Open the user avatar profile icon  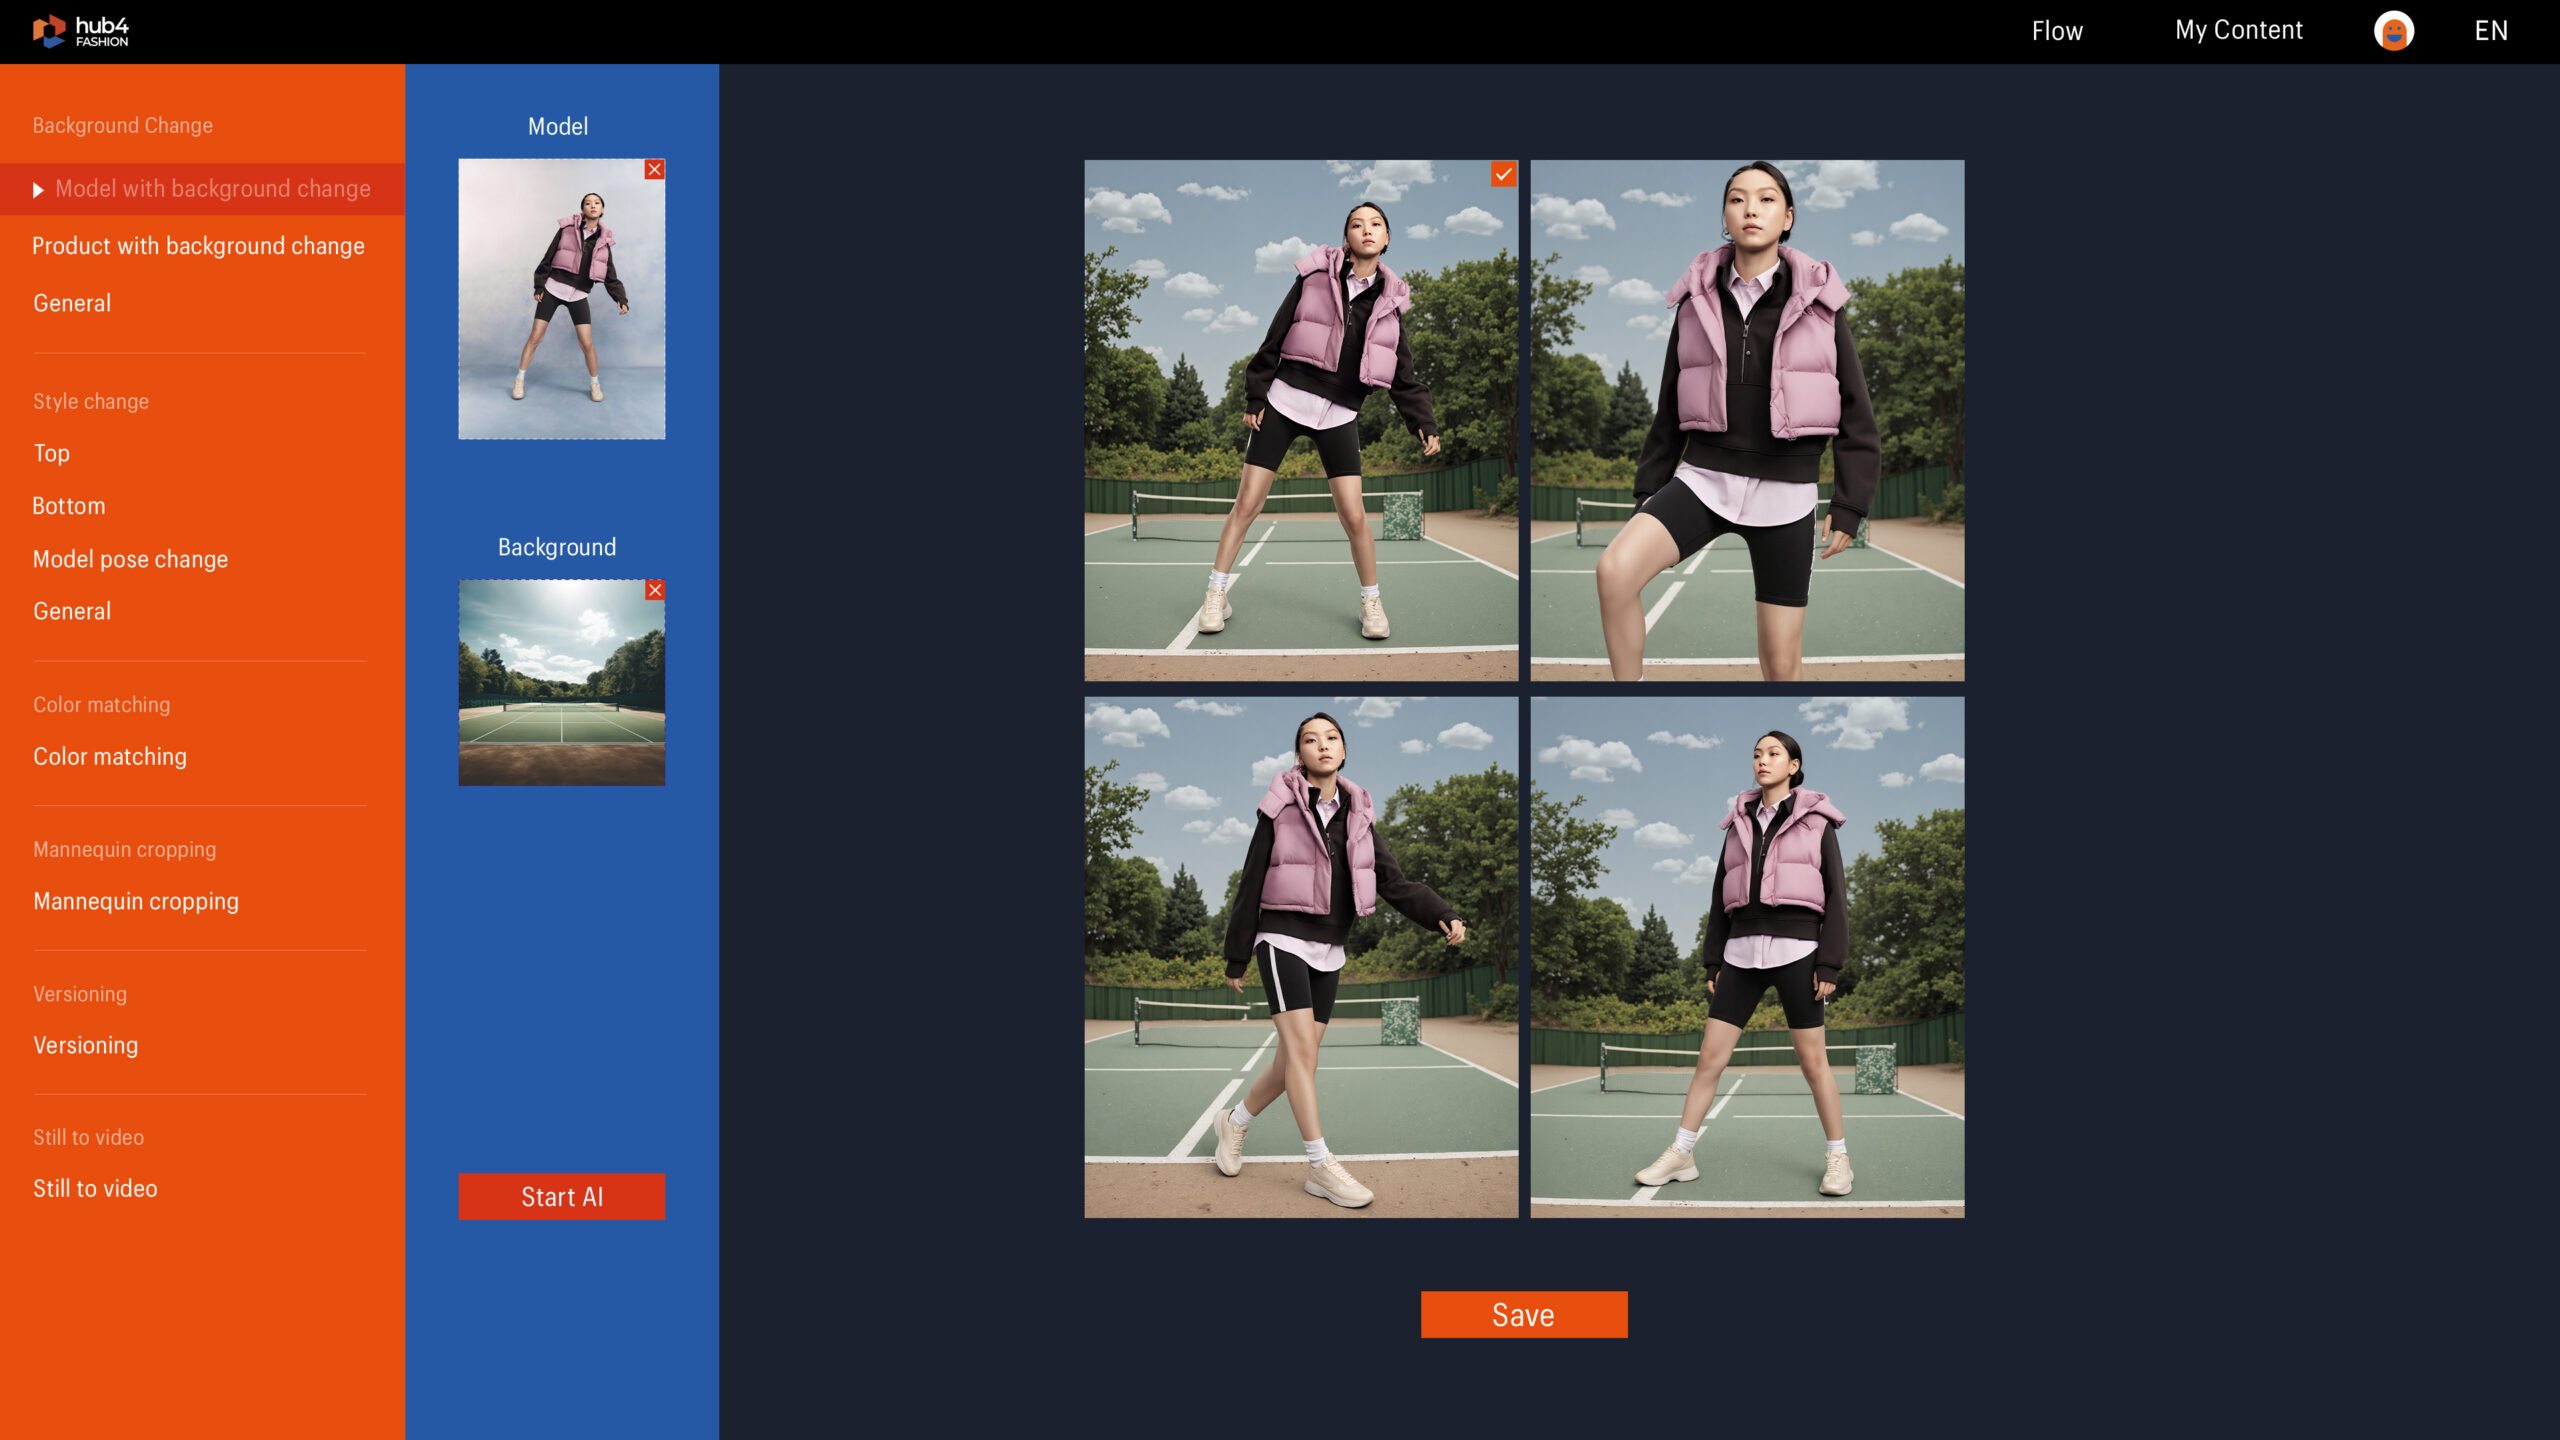2393,31
